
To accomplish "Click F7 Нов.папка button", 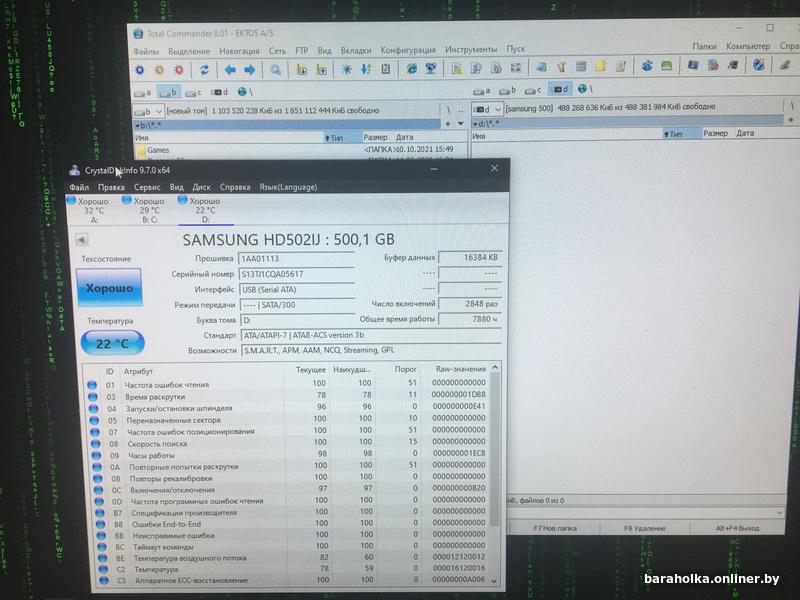I will tap(555, 528).
